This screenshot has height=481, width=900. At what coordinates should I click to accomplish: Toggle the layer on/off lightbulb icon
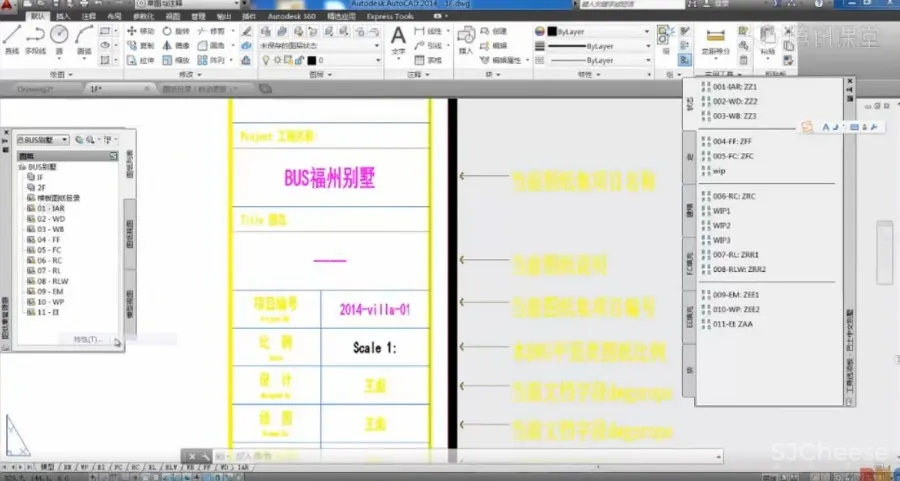(264, 60)
